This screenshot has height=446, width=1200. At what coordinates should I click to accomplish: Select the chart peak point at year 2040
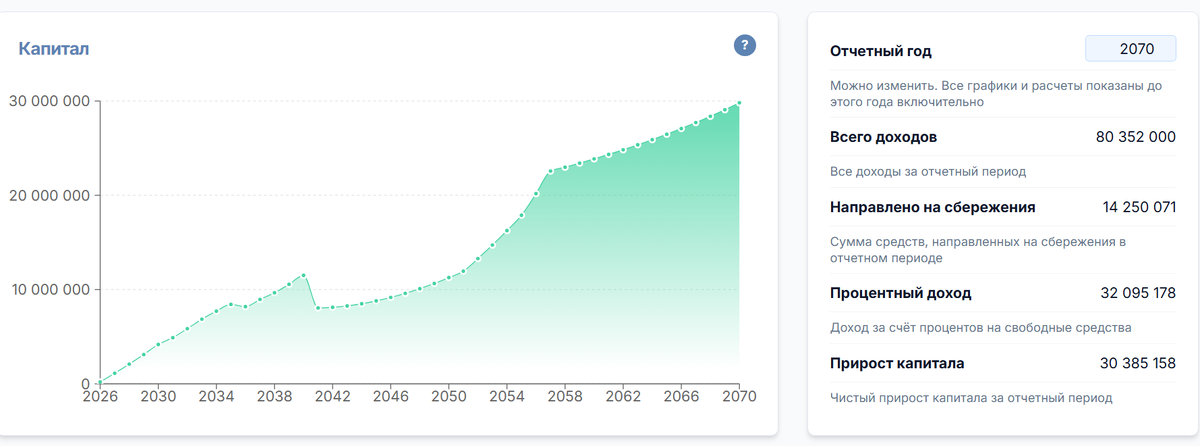pyautogui.click(x=303, y=275)
